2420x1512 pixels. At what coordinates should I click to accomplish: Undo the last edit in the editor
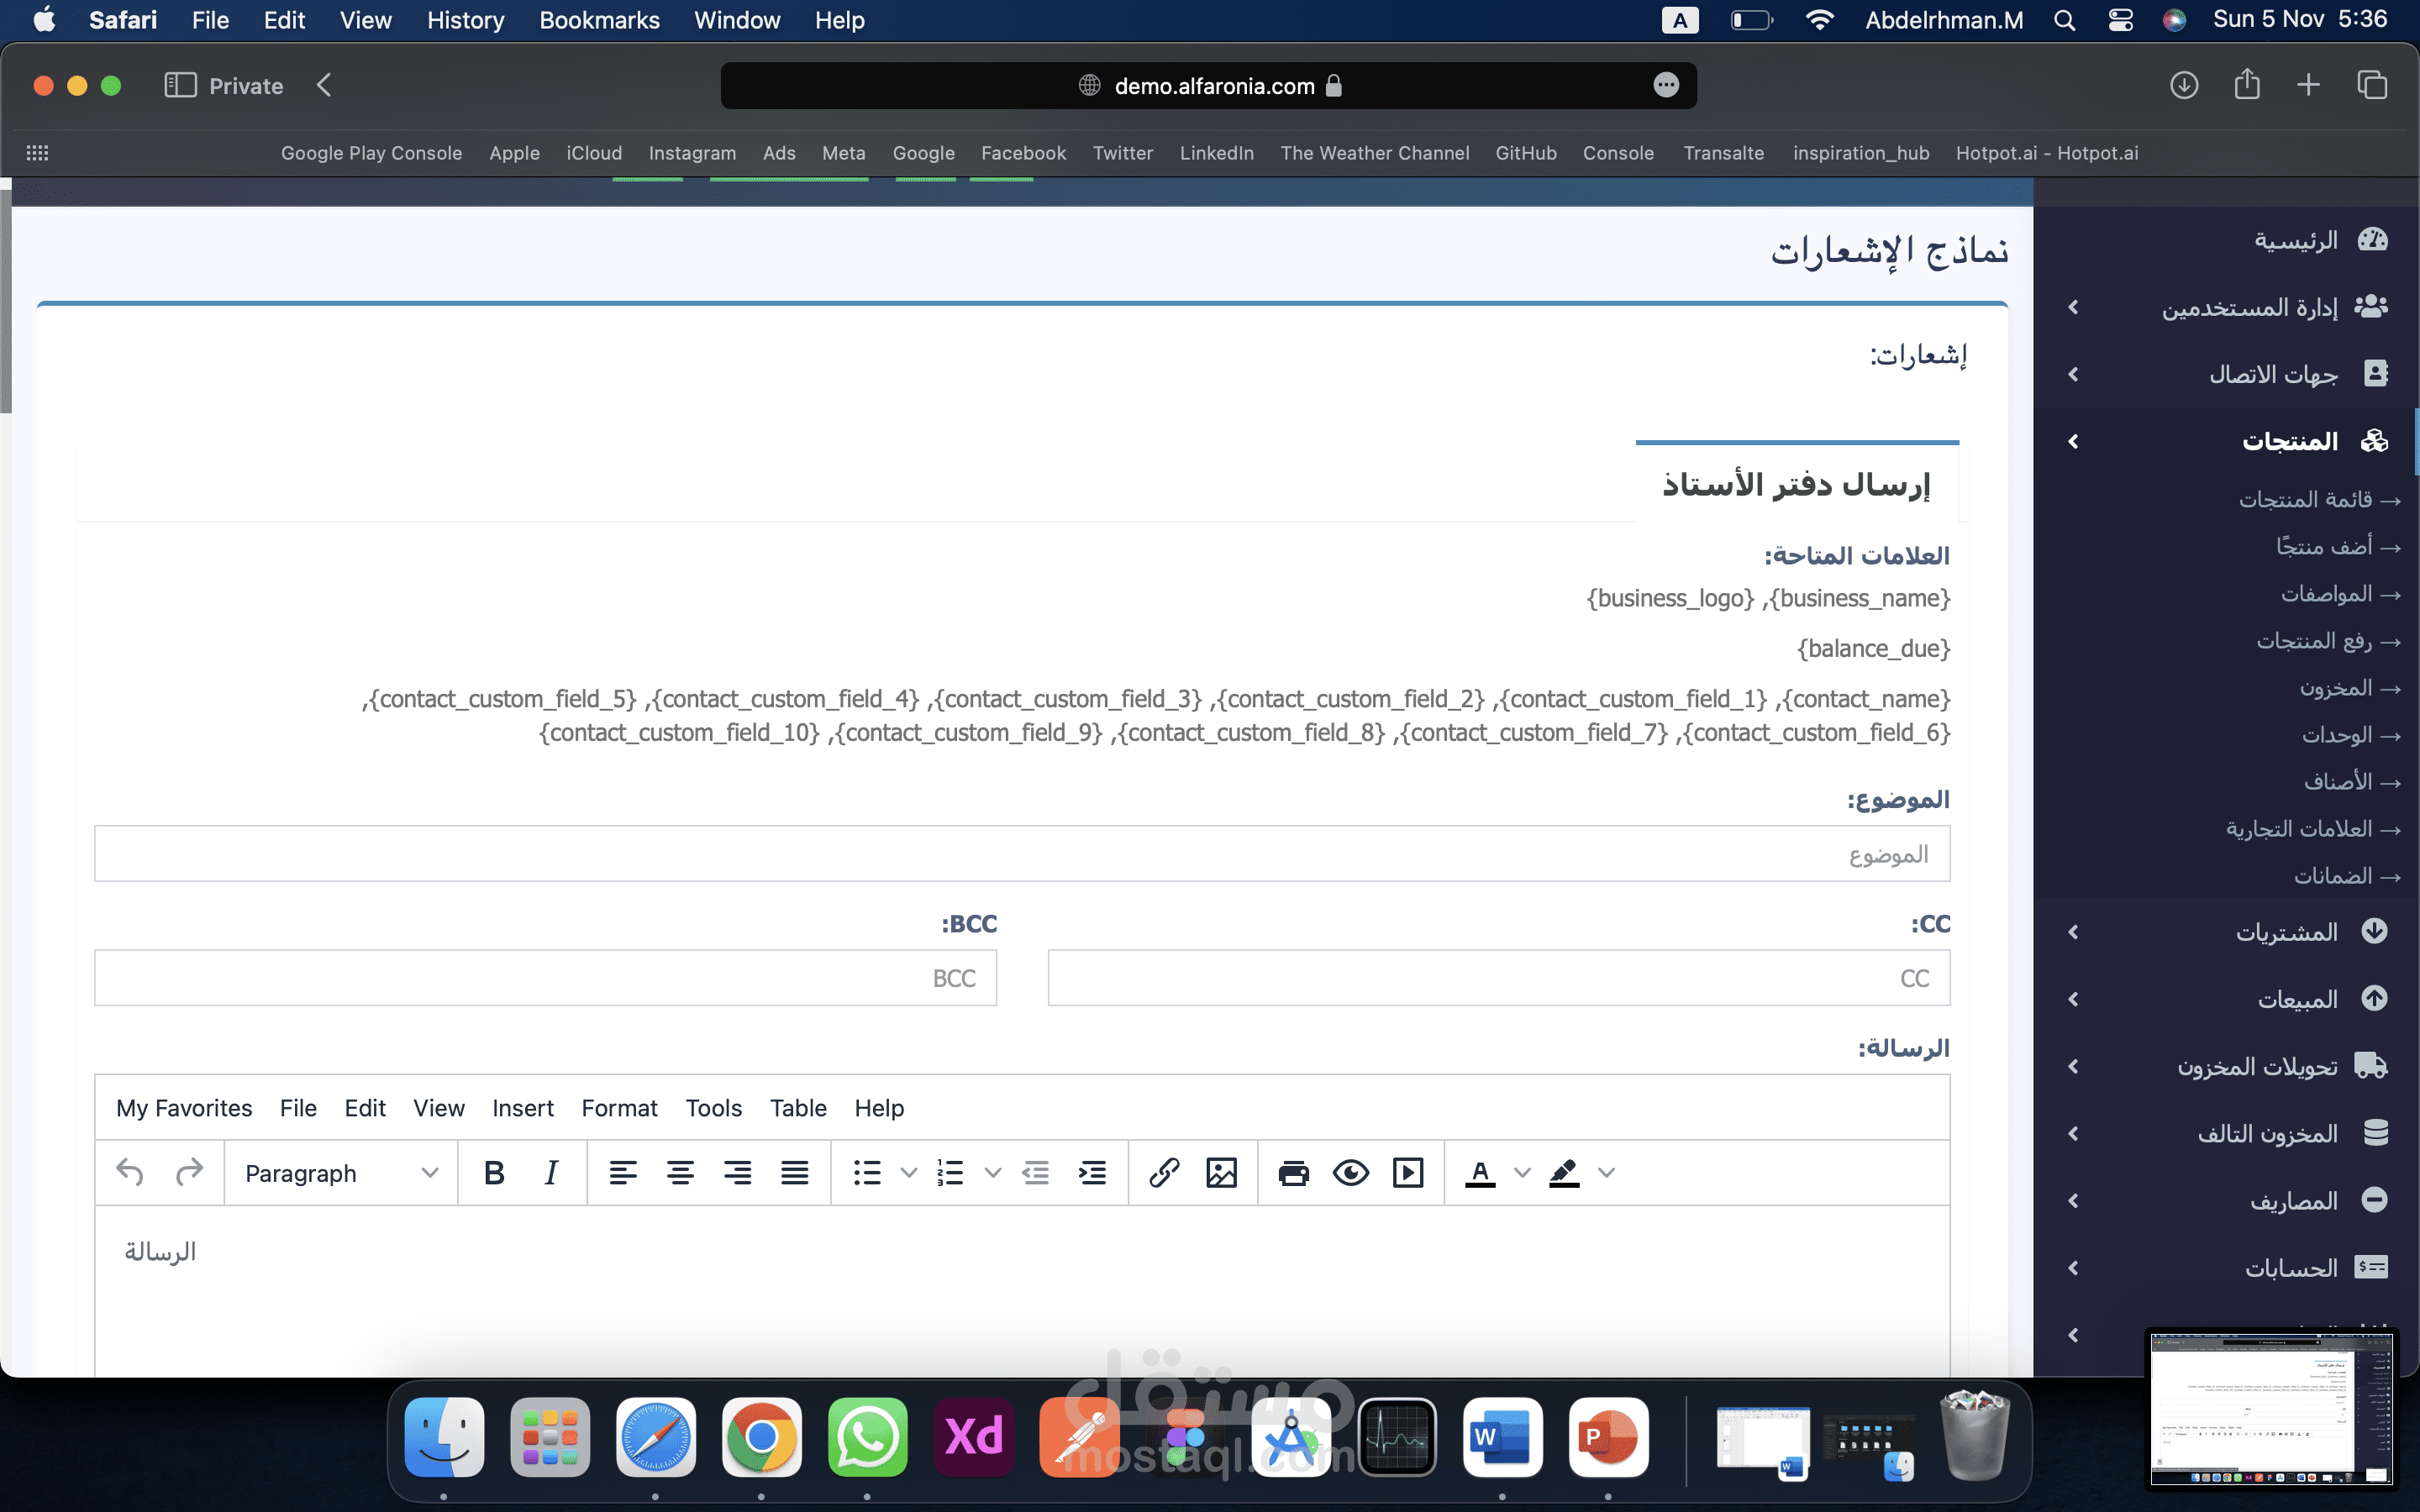[x=129, y=1172]
